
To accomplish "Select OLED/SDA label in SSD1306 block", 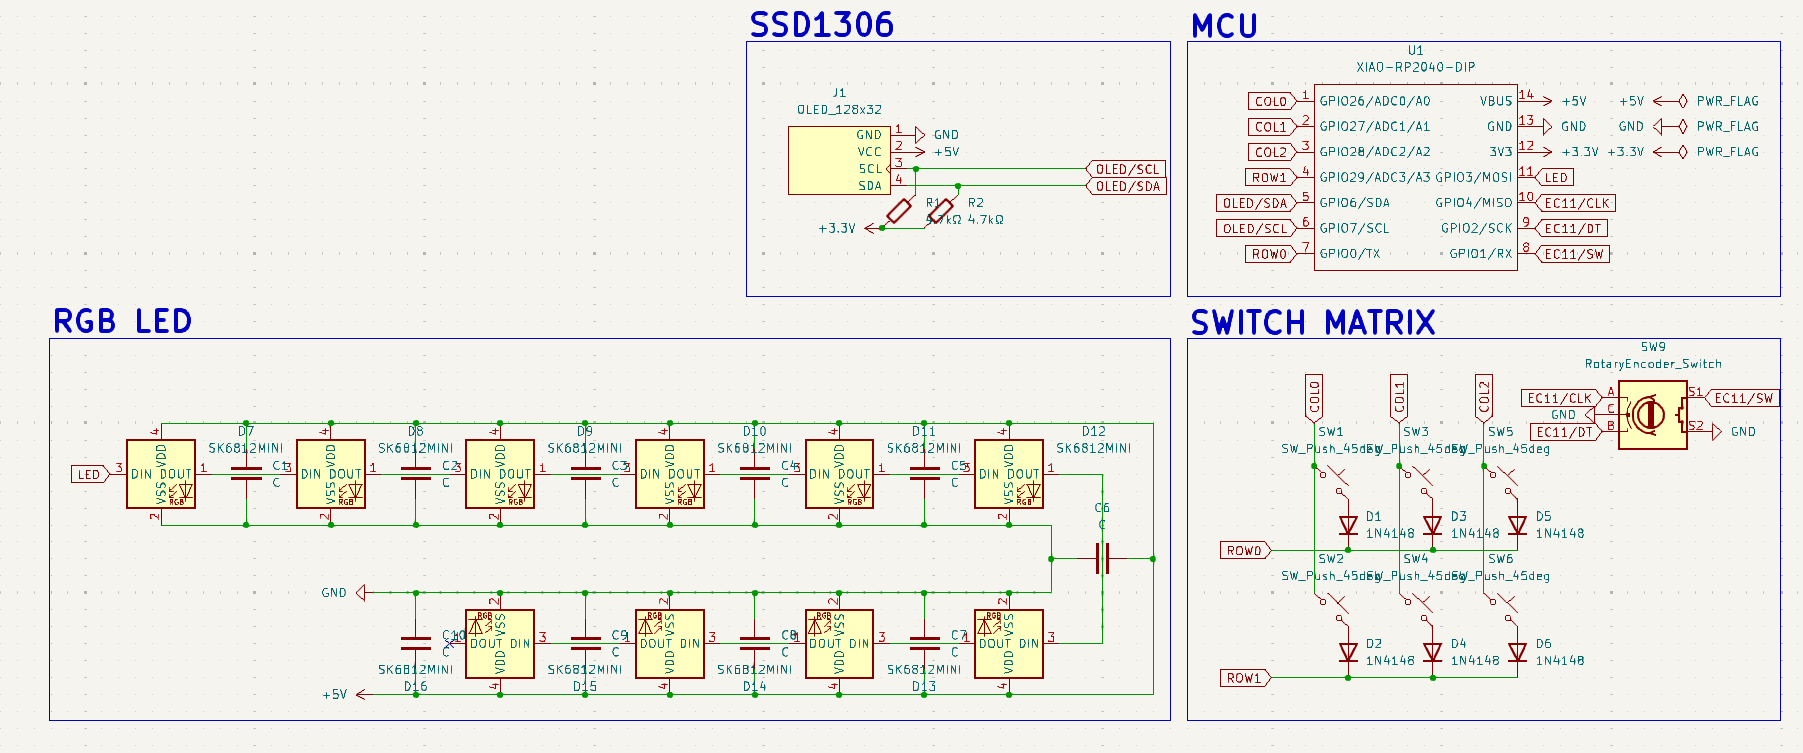I will coord(1126,186).
